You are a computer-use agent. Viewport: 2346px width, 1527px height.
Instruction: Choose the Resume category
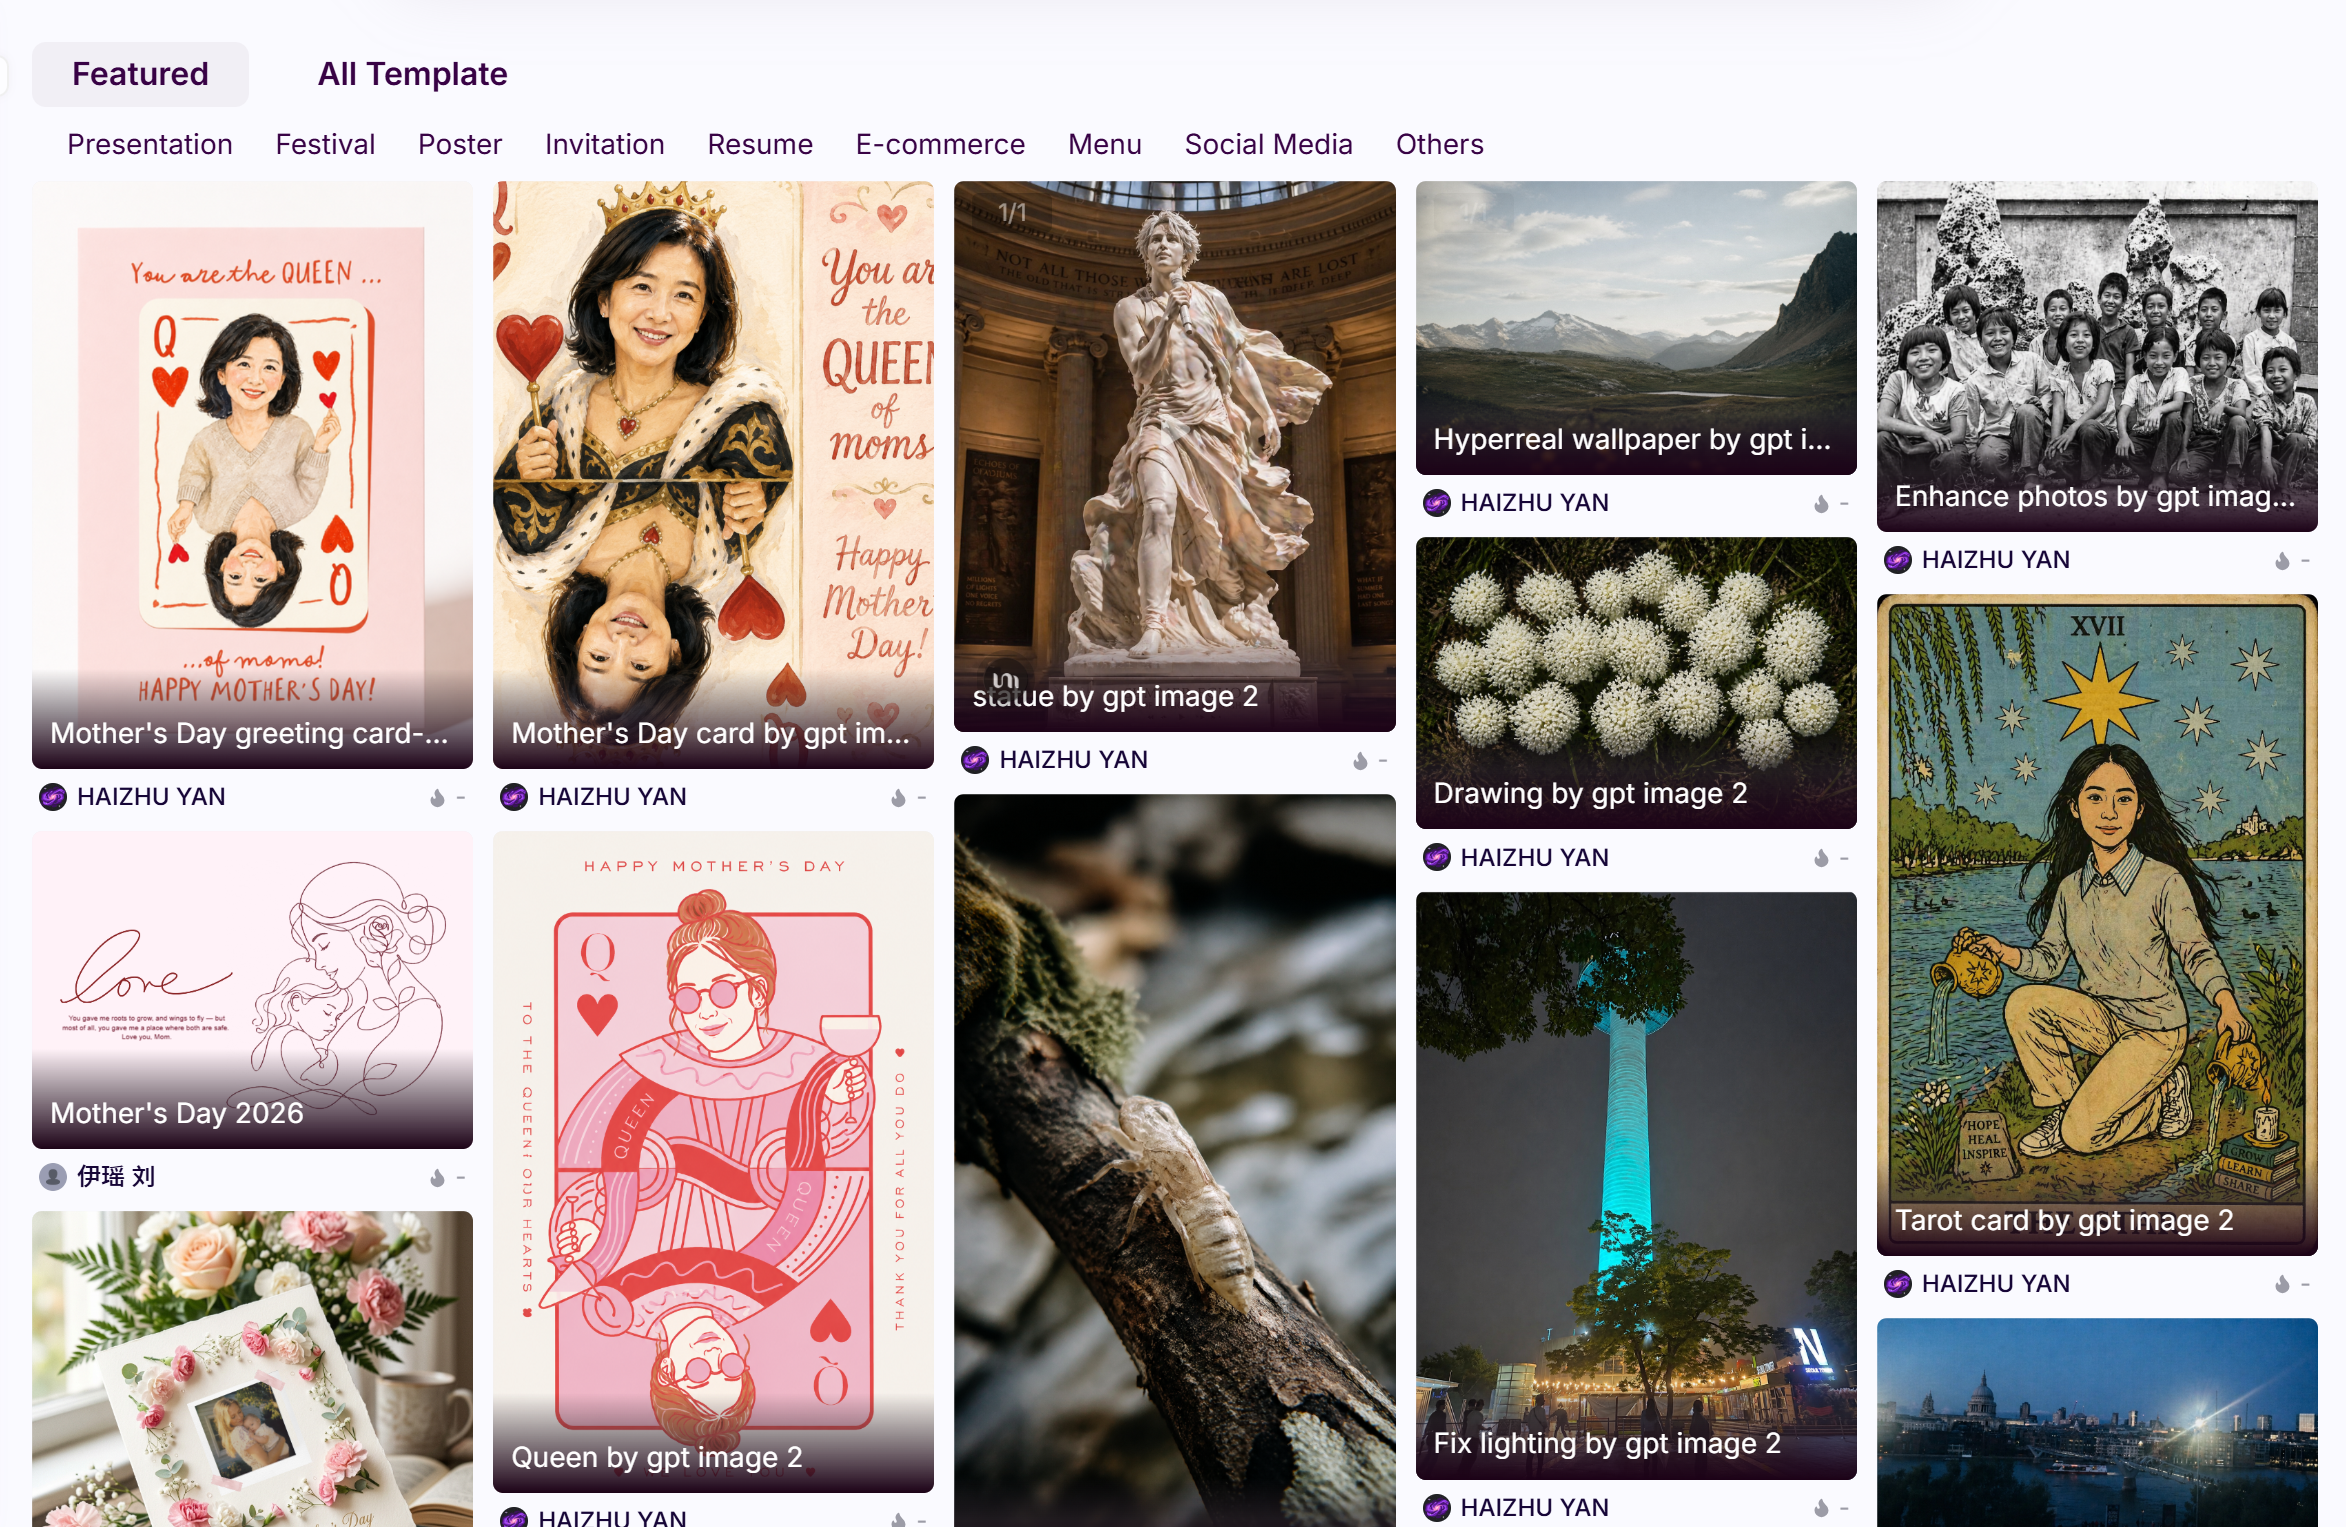click(x=760, y=144)
